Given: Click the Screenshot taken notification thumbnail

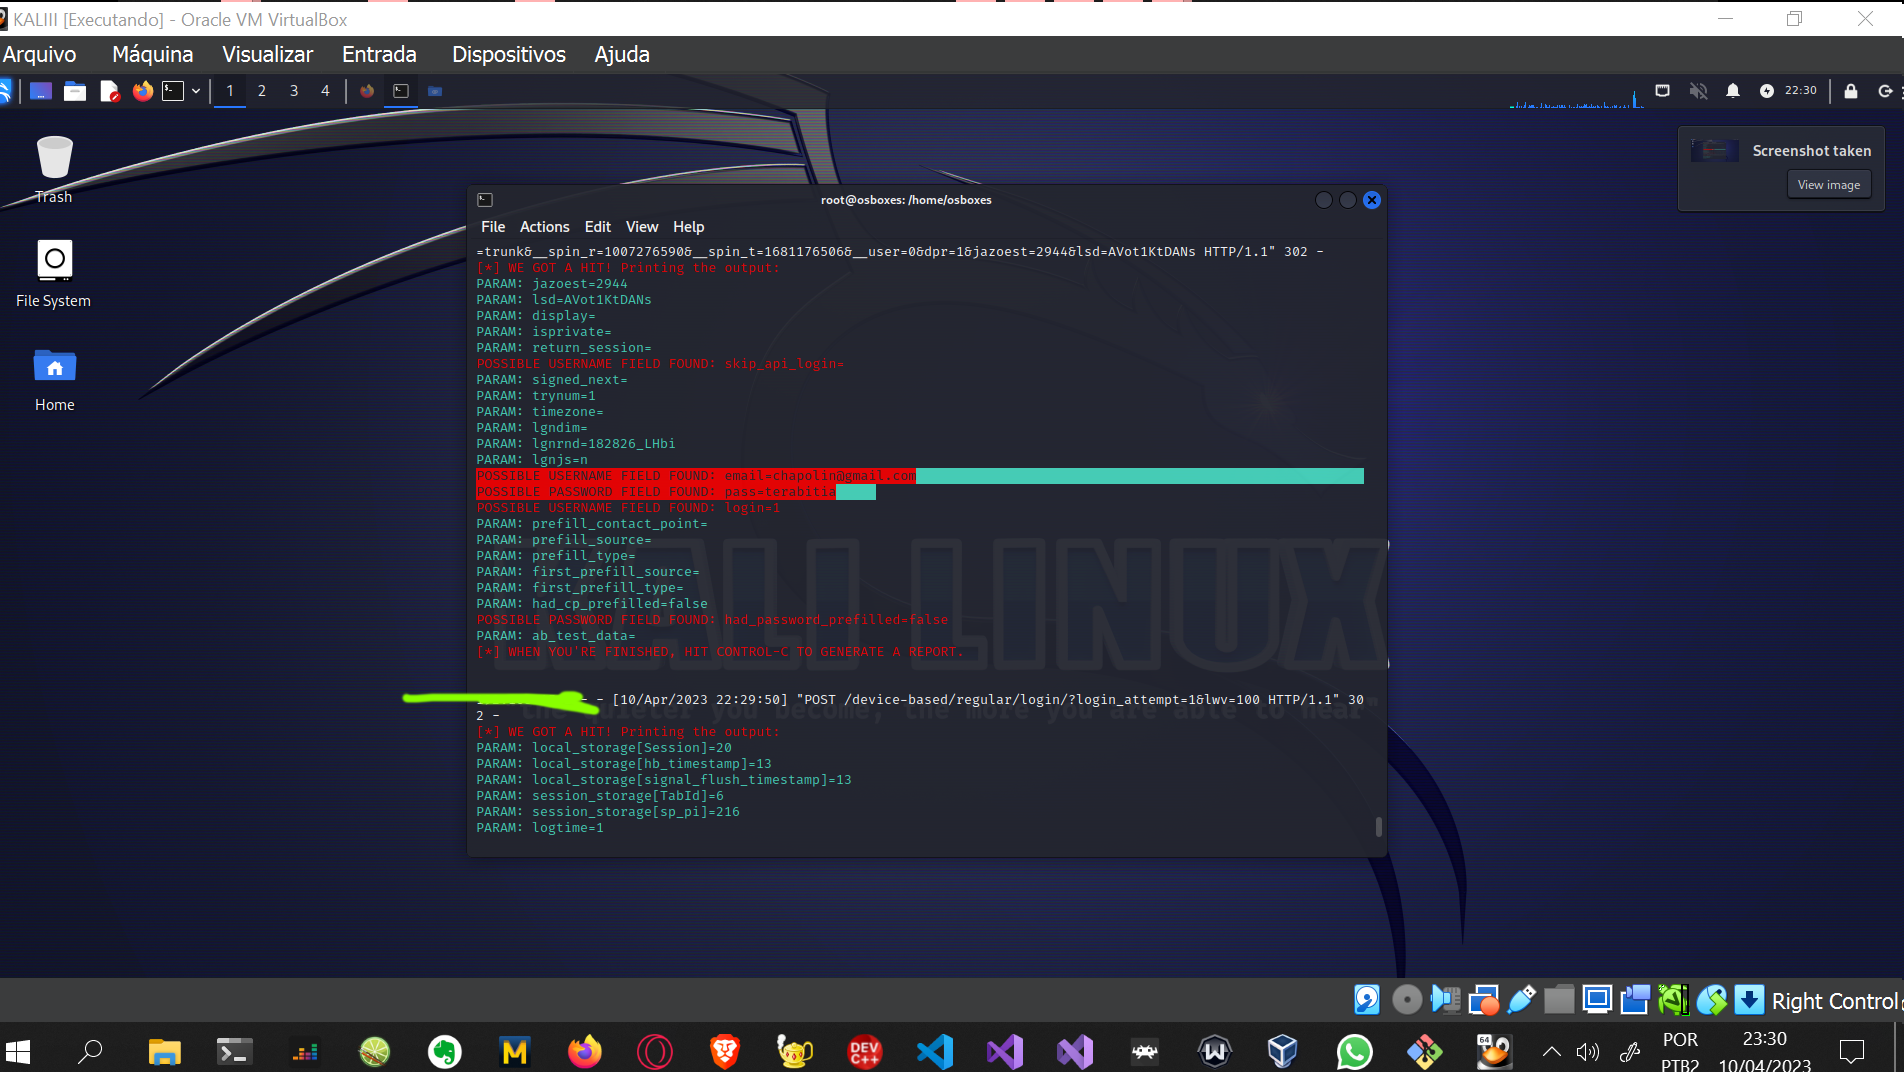Looking at the screenshot, I should click(x=1714, y=151).
